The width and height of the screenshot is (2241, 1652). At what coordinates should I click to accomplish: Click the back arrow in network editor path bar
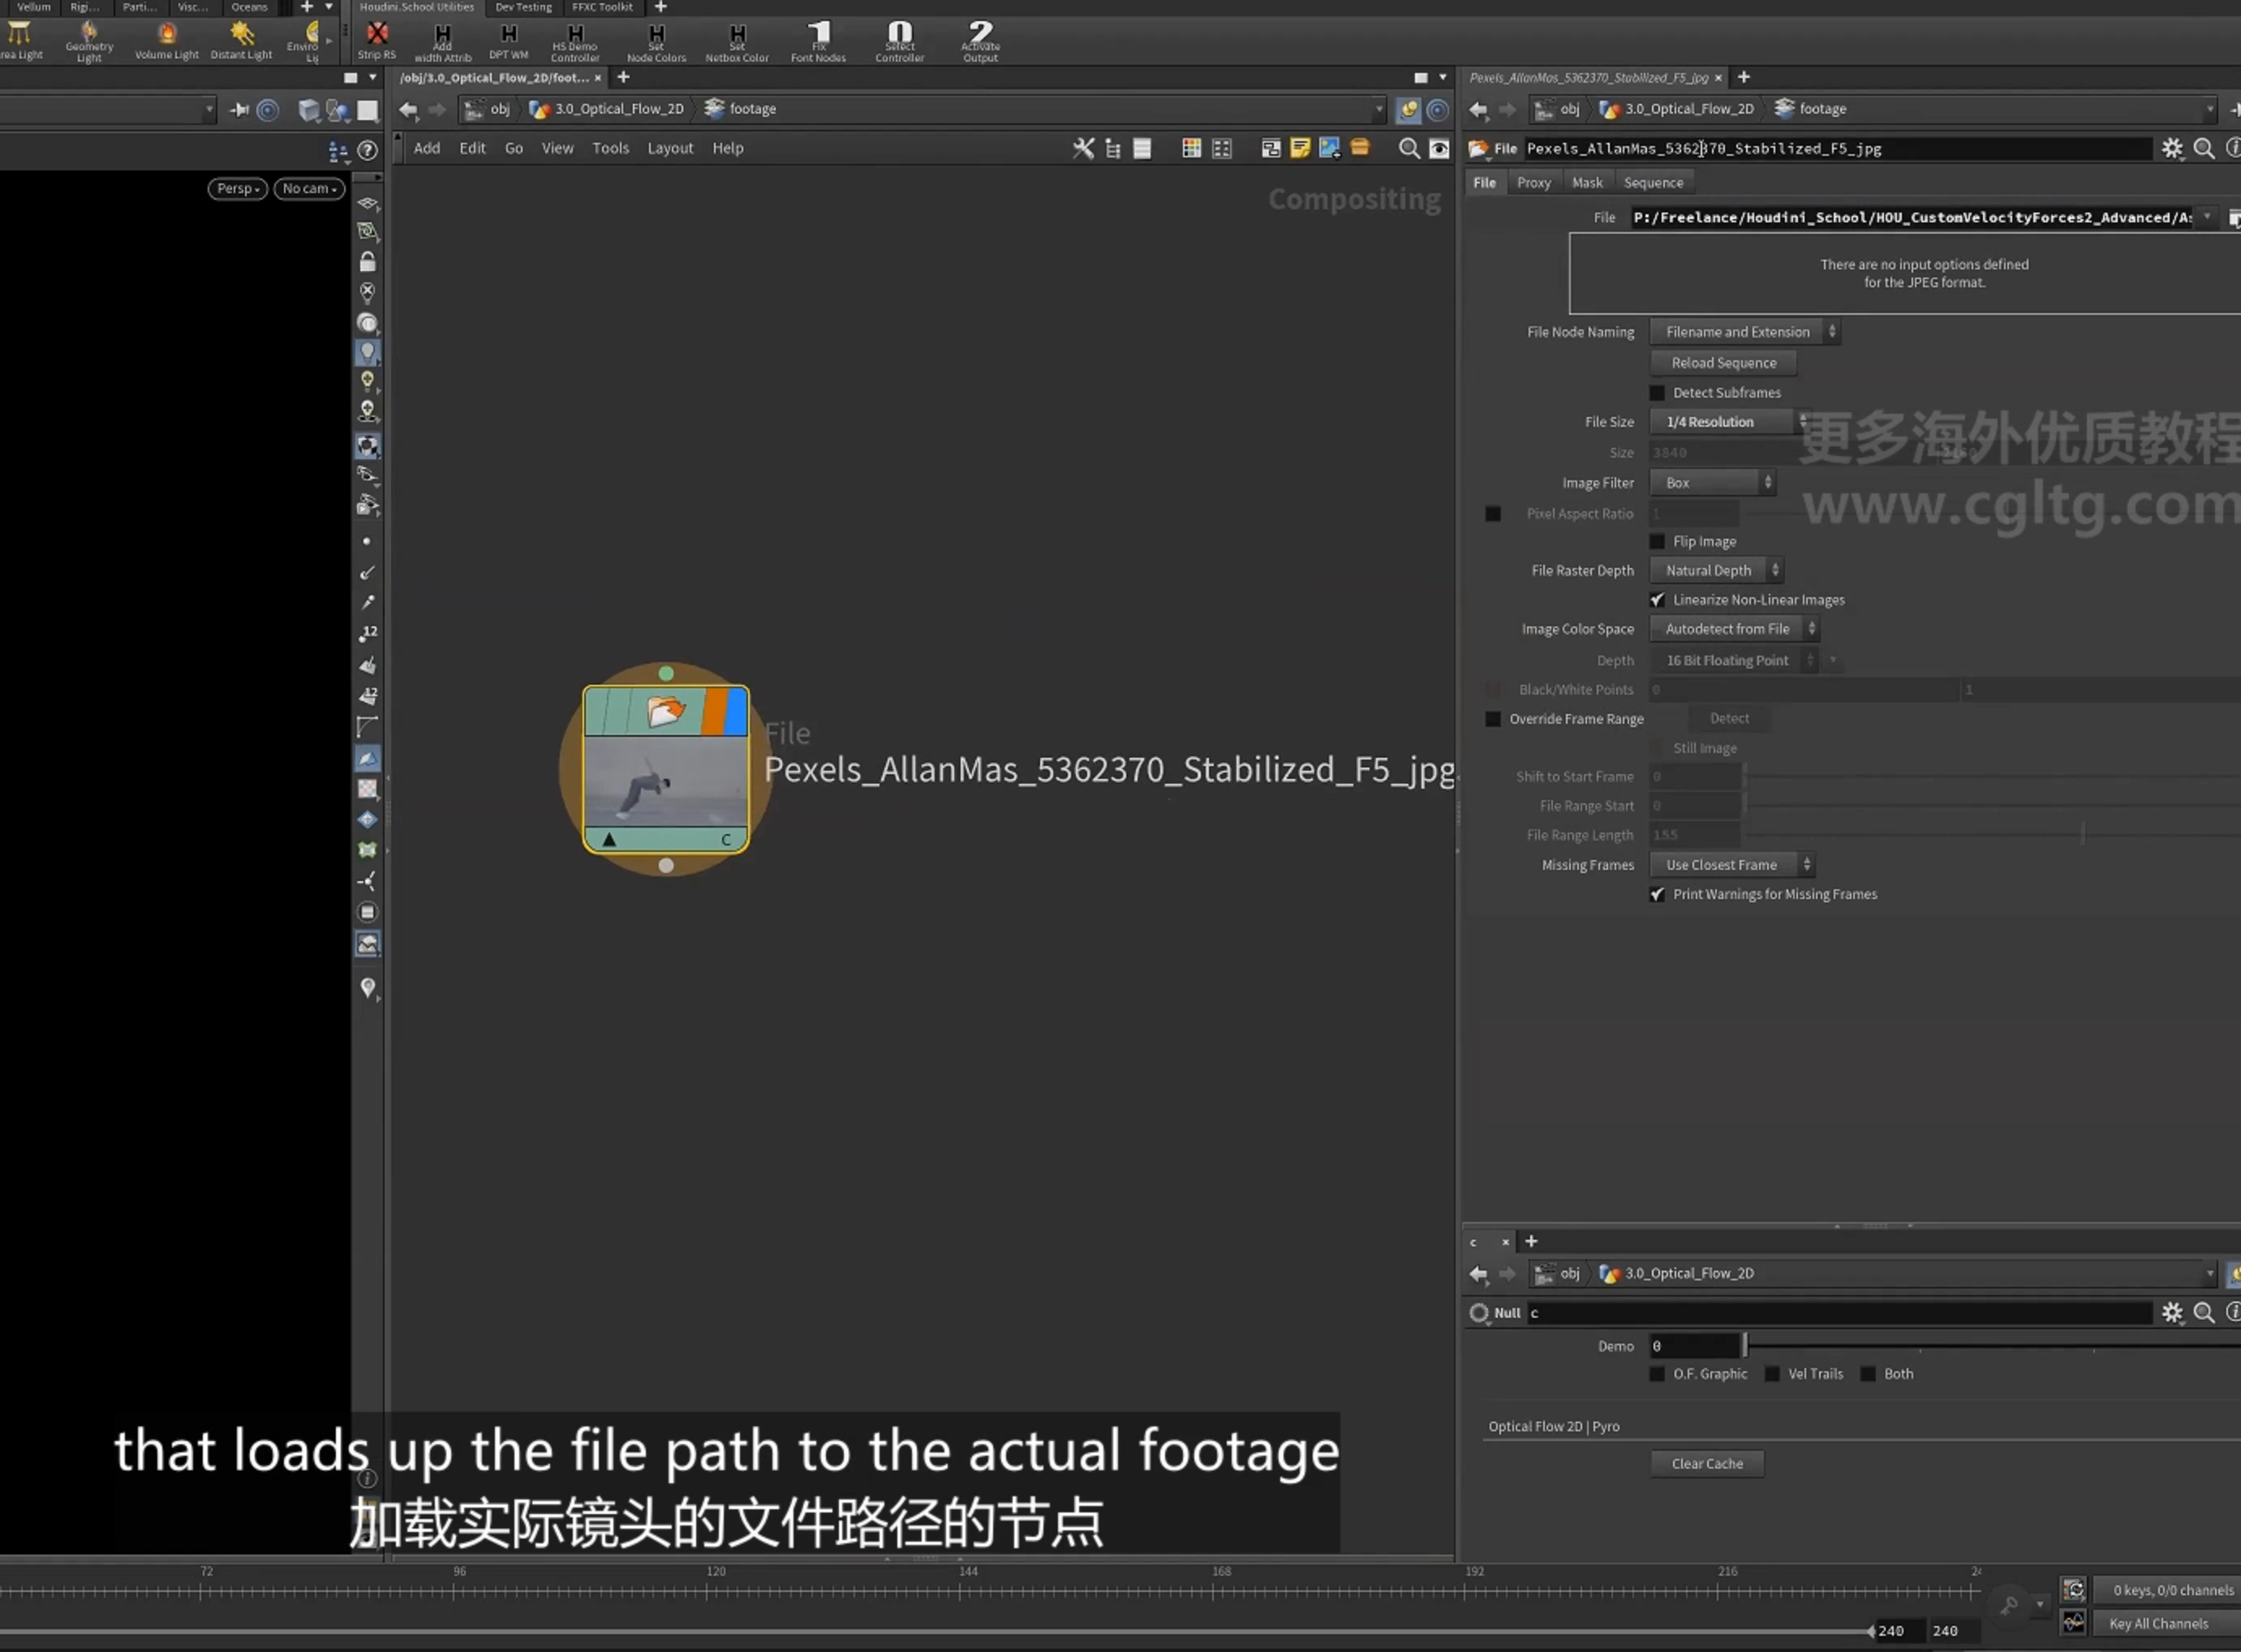tap(408, 109)
